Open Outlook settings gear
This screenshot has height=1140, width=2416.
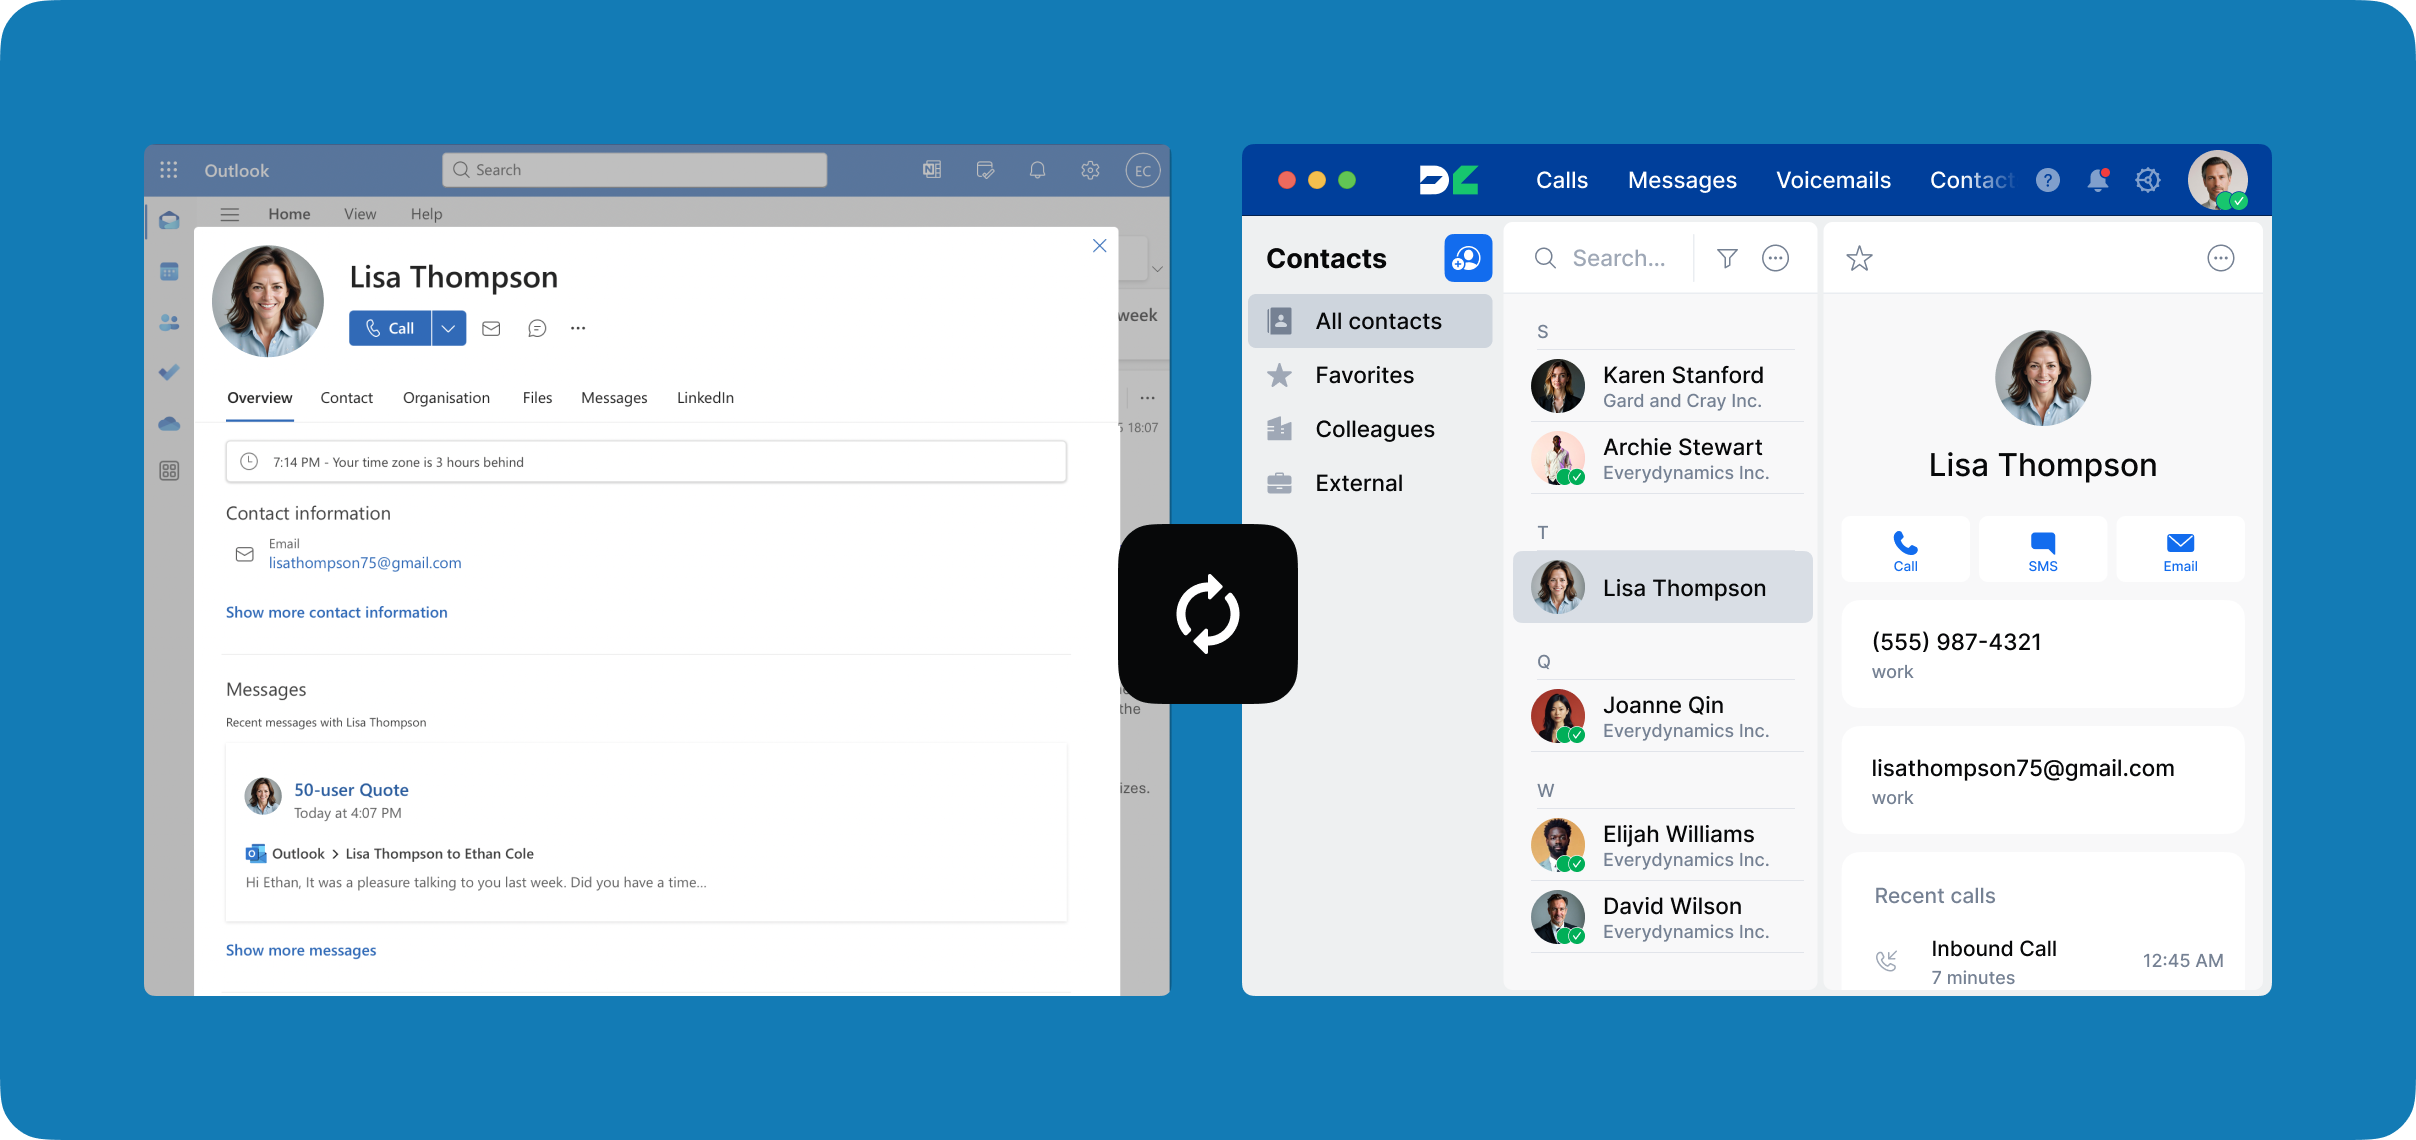point(1089,170)
